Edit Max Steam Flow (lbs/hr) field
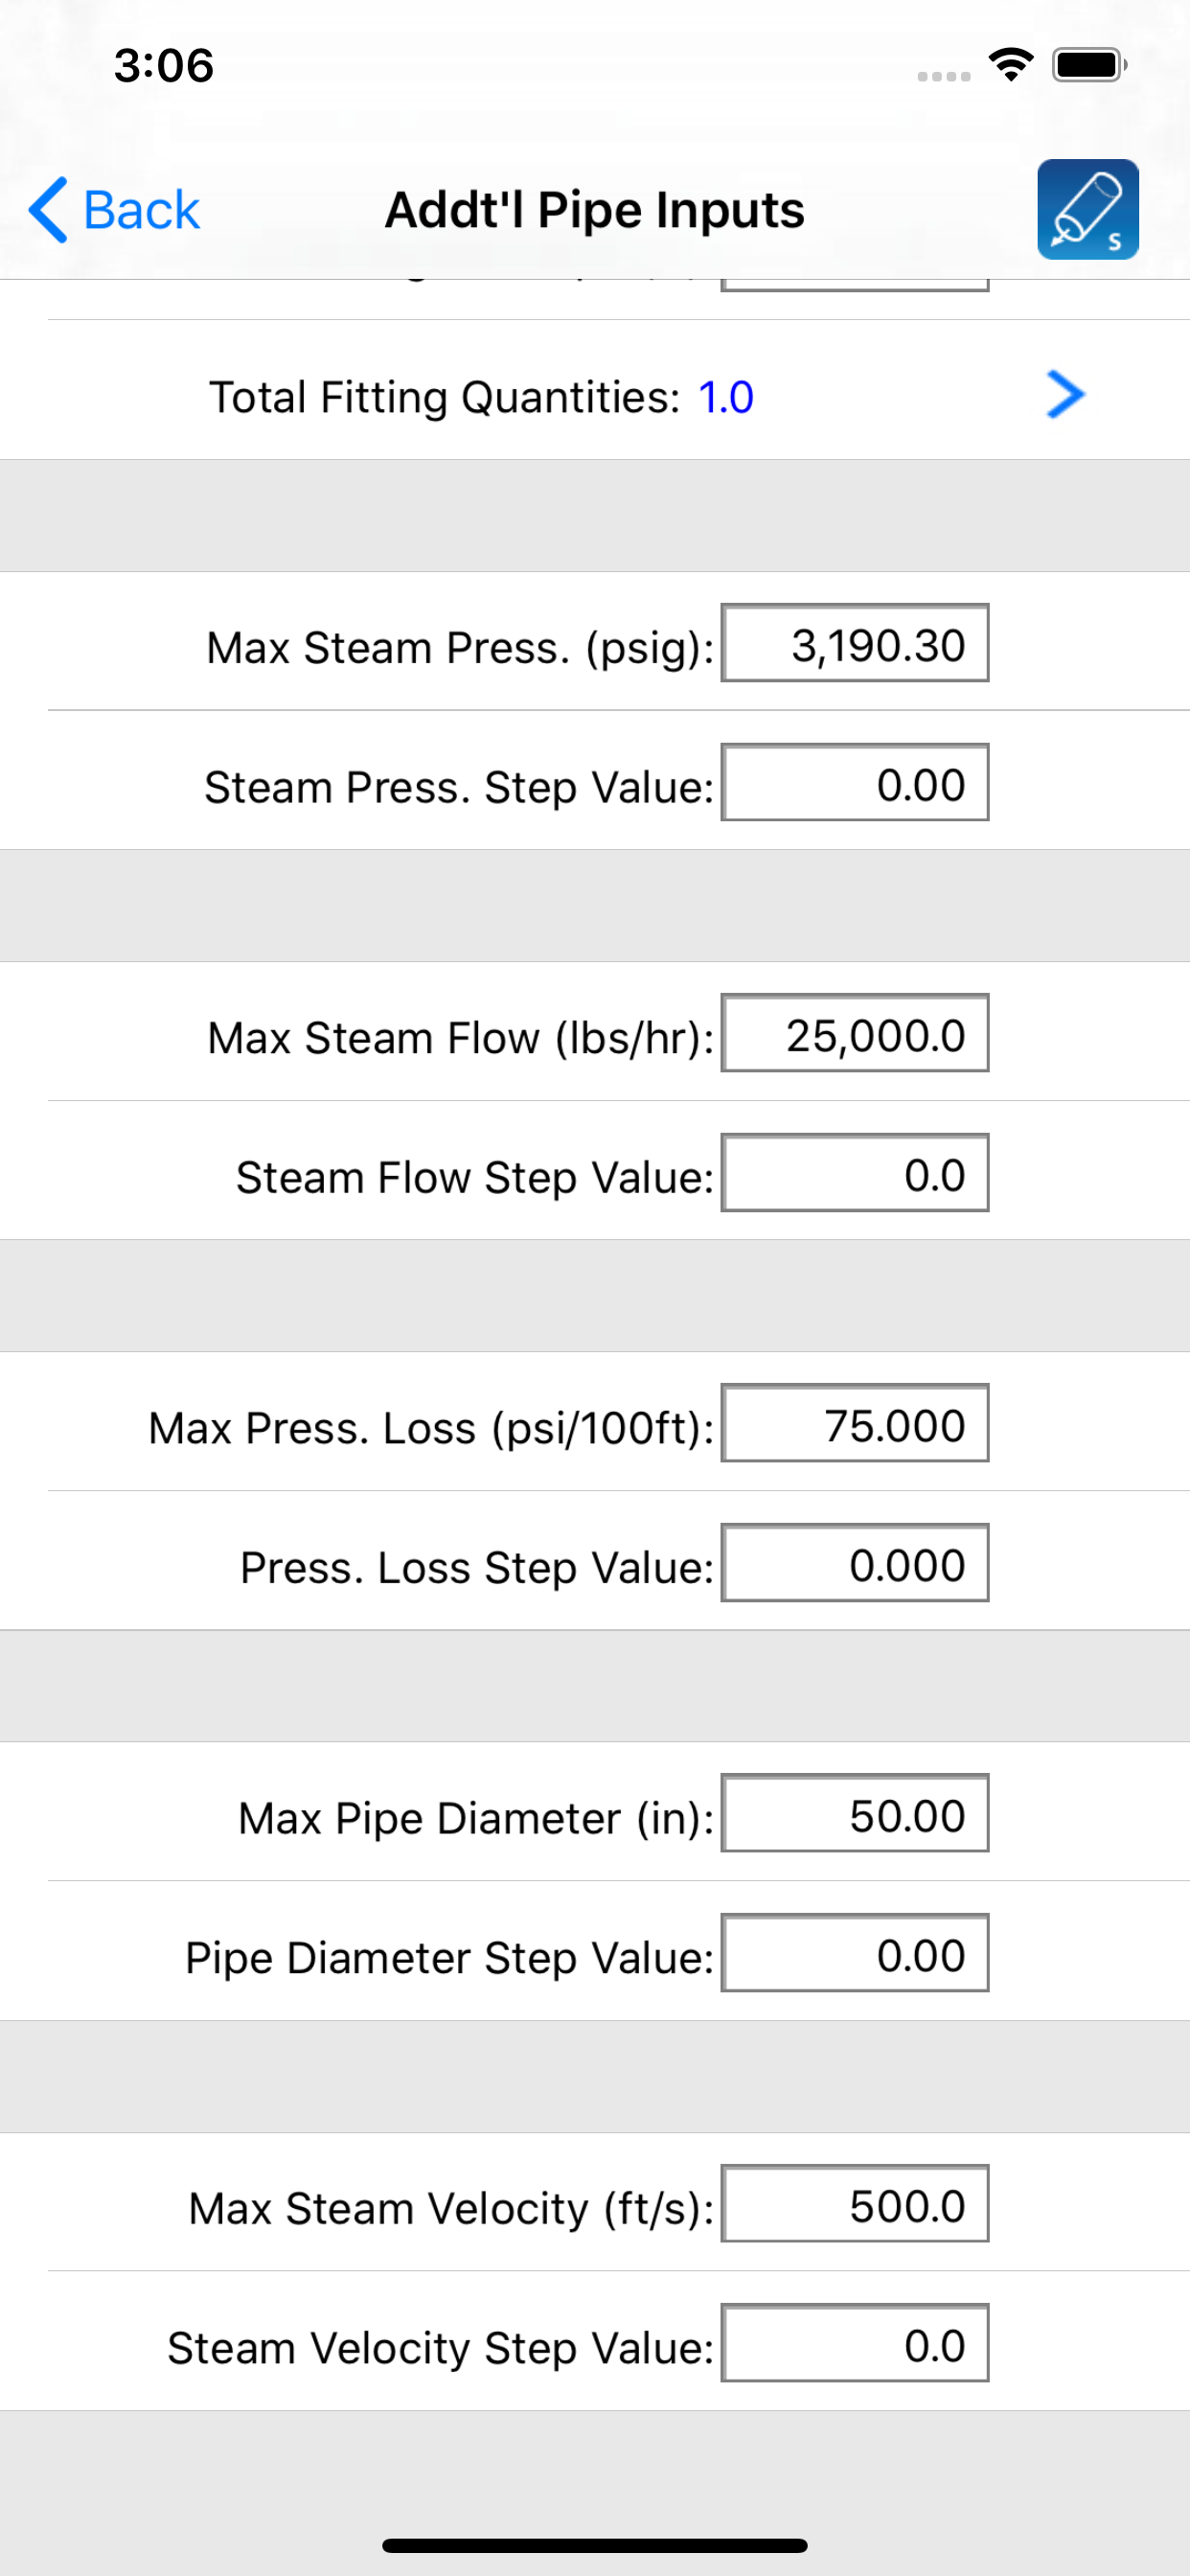Viewport: 1190px width, 2576px height. (855, 1033)
